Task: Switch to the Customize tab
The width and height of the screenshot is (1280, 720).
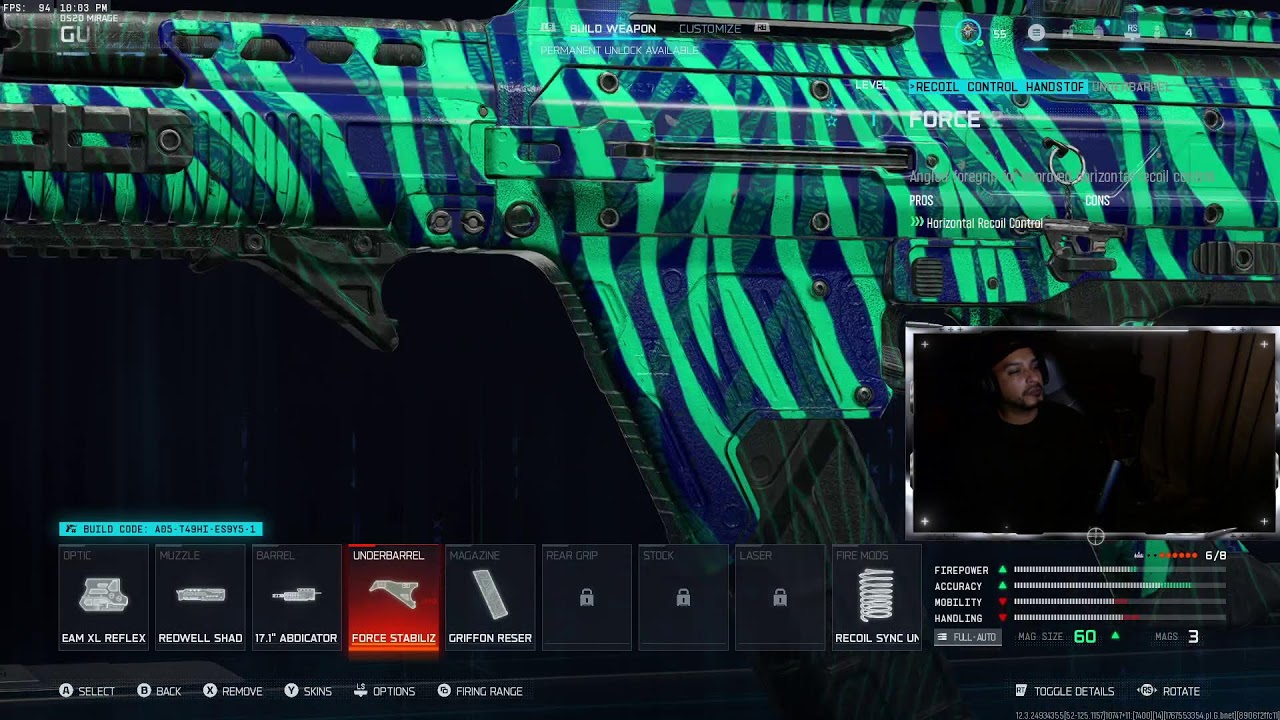Action: (x=710, y=29)
